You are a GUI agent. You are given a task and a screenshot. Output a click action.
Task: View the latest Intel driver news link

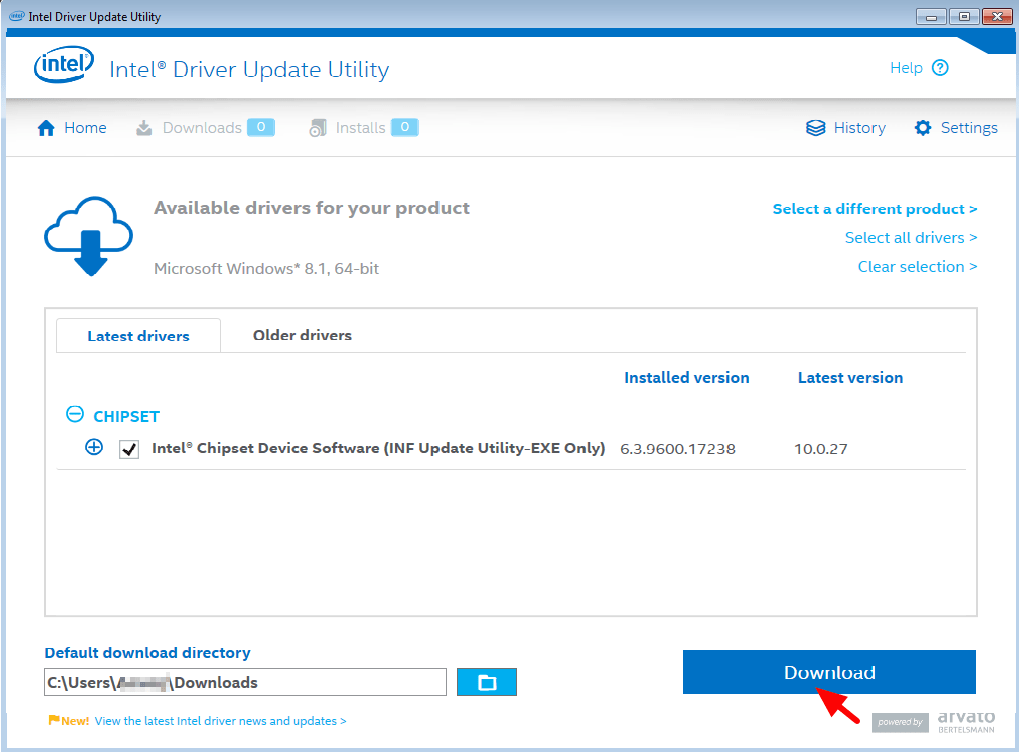pyautogui.click(x=220, y=721)
